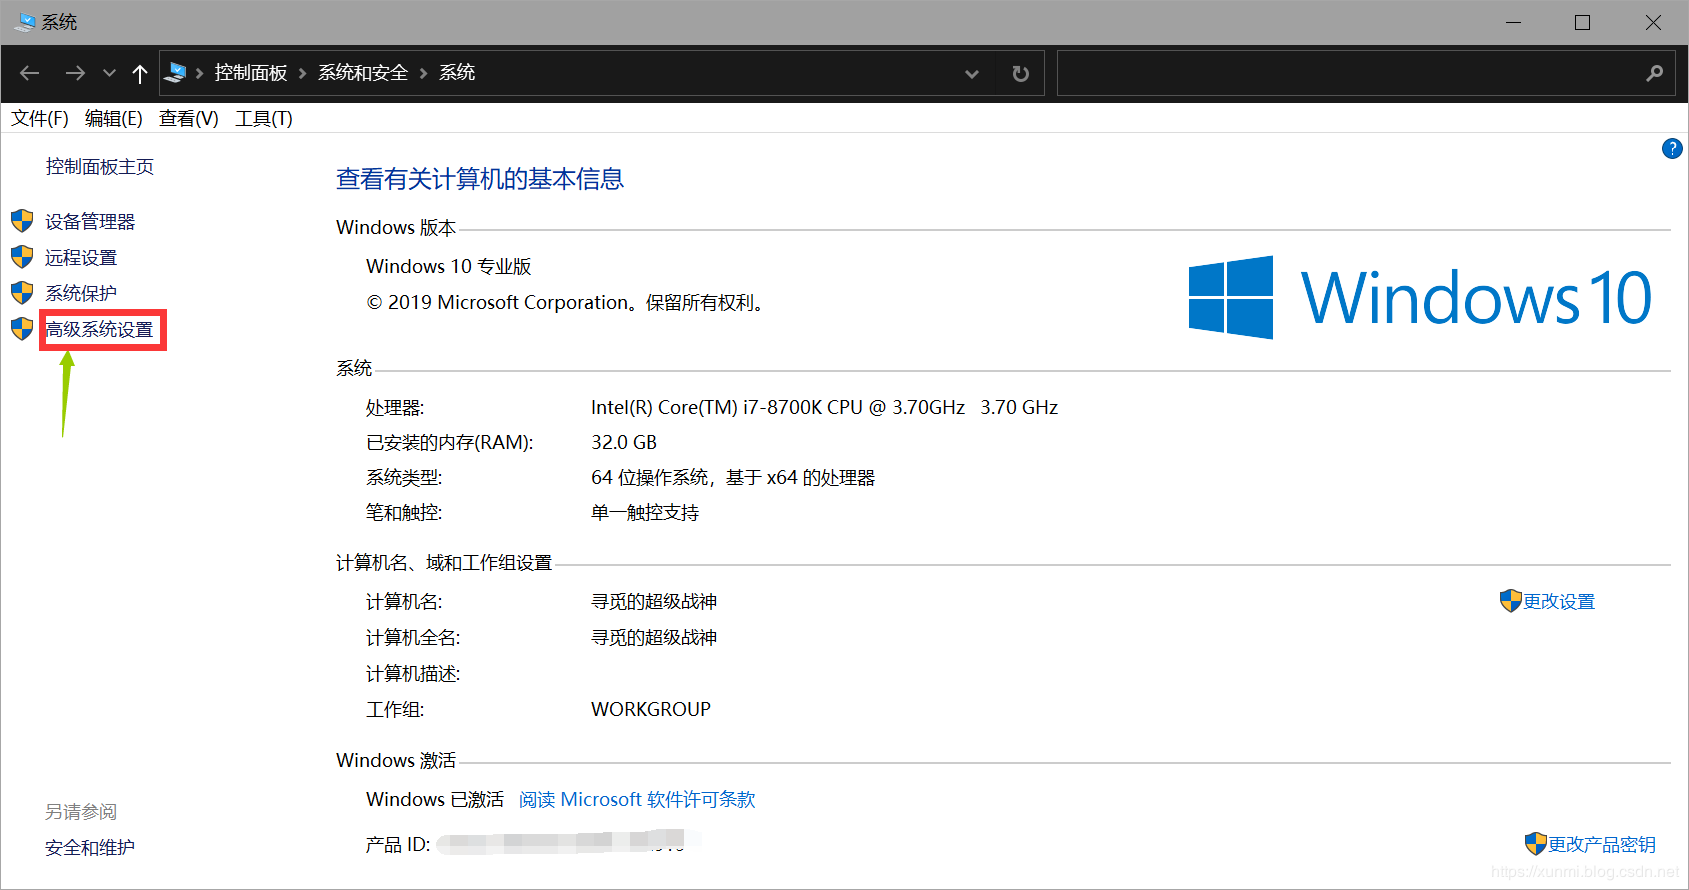Click the computer icon in address bar
Screen dimensions: 1689x890
[176, 72]
